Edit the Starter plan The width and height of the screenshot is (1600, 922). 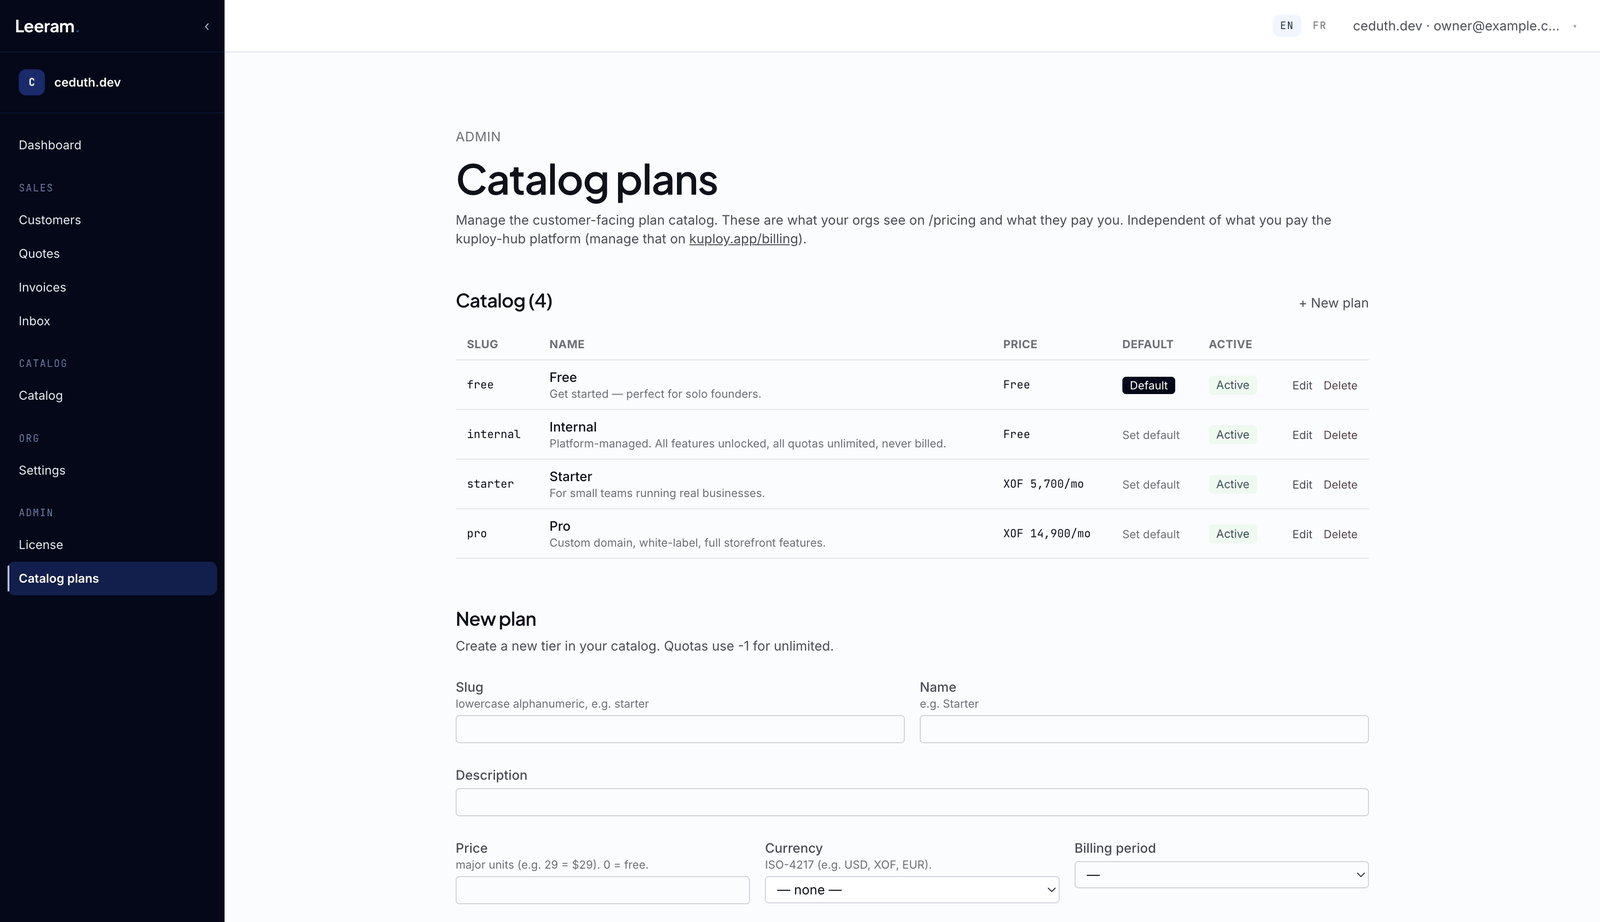(x=1302, y=485)
